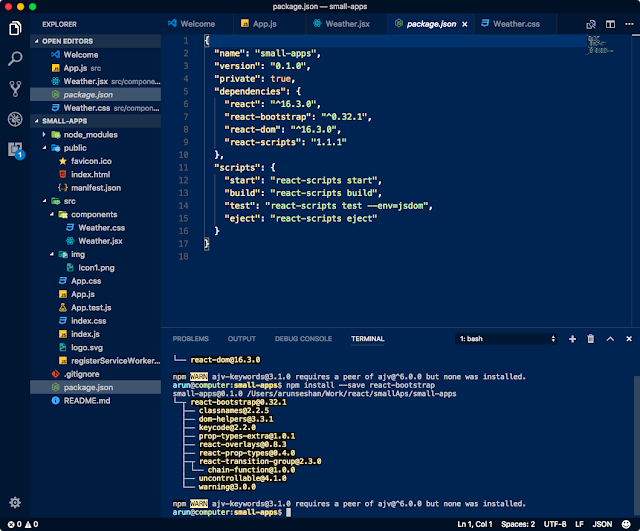This screenshot has width=640, height=531.
Task: Open the terminal selector dropdown '1: bash'
Action: 507,339
